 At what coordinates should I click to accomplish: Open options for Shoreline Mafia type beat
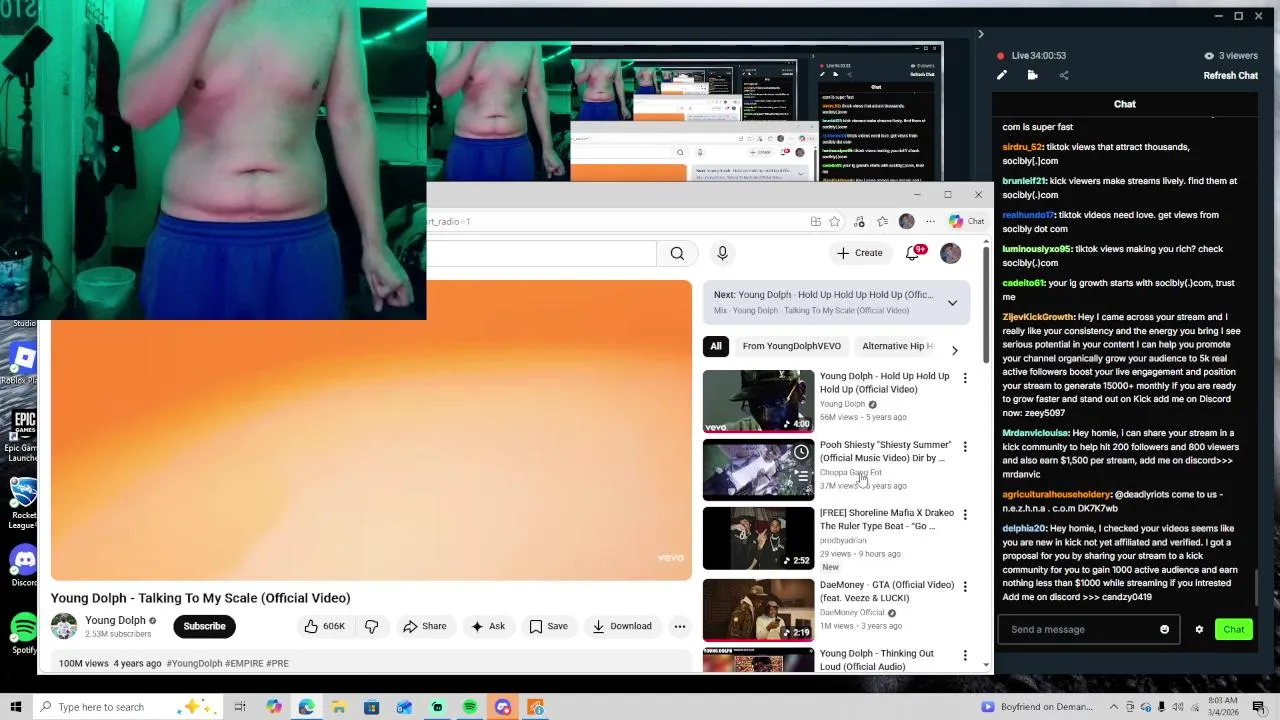(x=965, y=514)
